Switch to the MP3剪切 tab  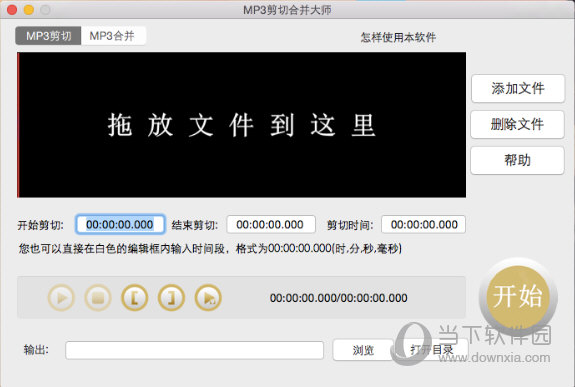[x=48, y=36]
